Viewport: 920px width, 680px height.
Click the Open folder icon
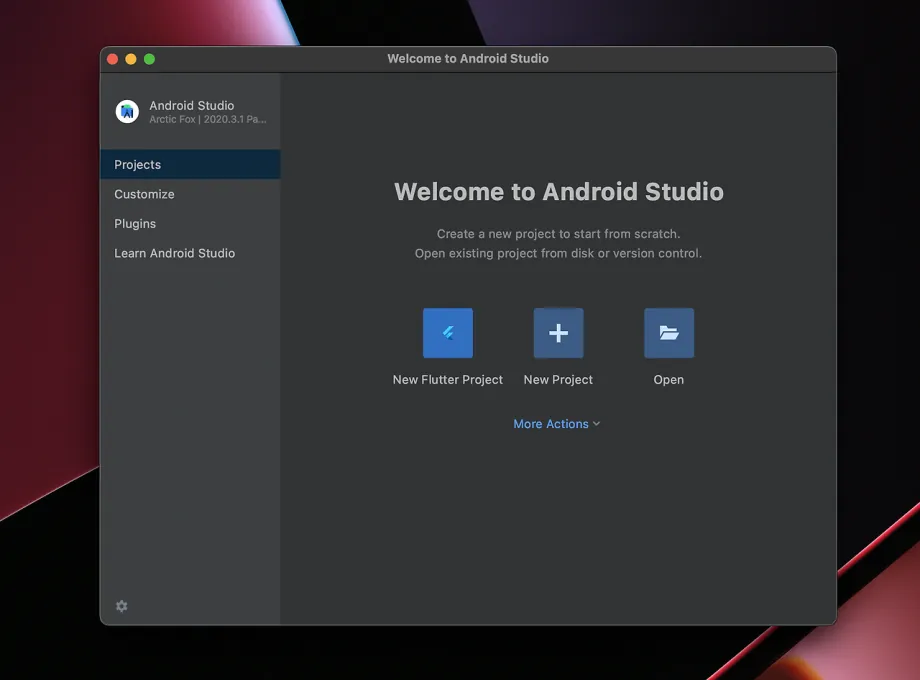pyautogui.click(x=669, y=333)
